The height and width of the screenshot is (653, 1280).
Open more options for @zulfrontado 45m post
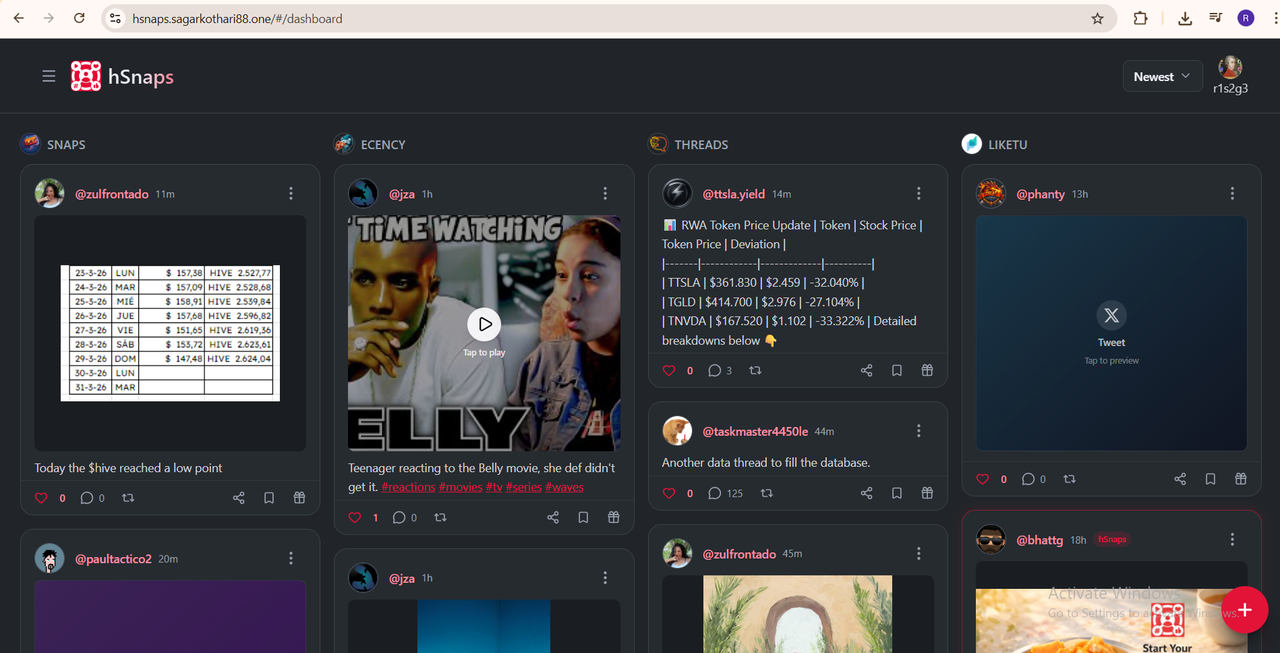(x=919, y=553)
